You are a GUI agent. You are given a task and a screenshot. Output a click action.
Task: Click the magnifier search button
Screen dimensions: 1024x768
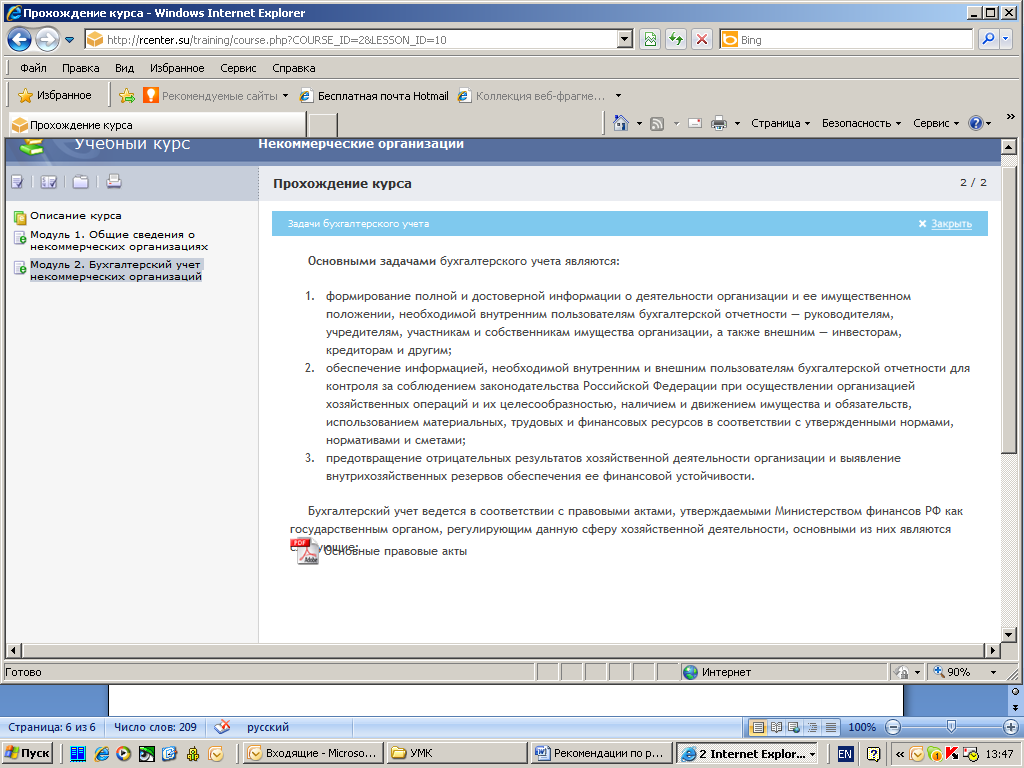tap(989, 39)
